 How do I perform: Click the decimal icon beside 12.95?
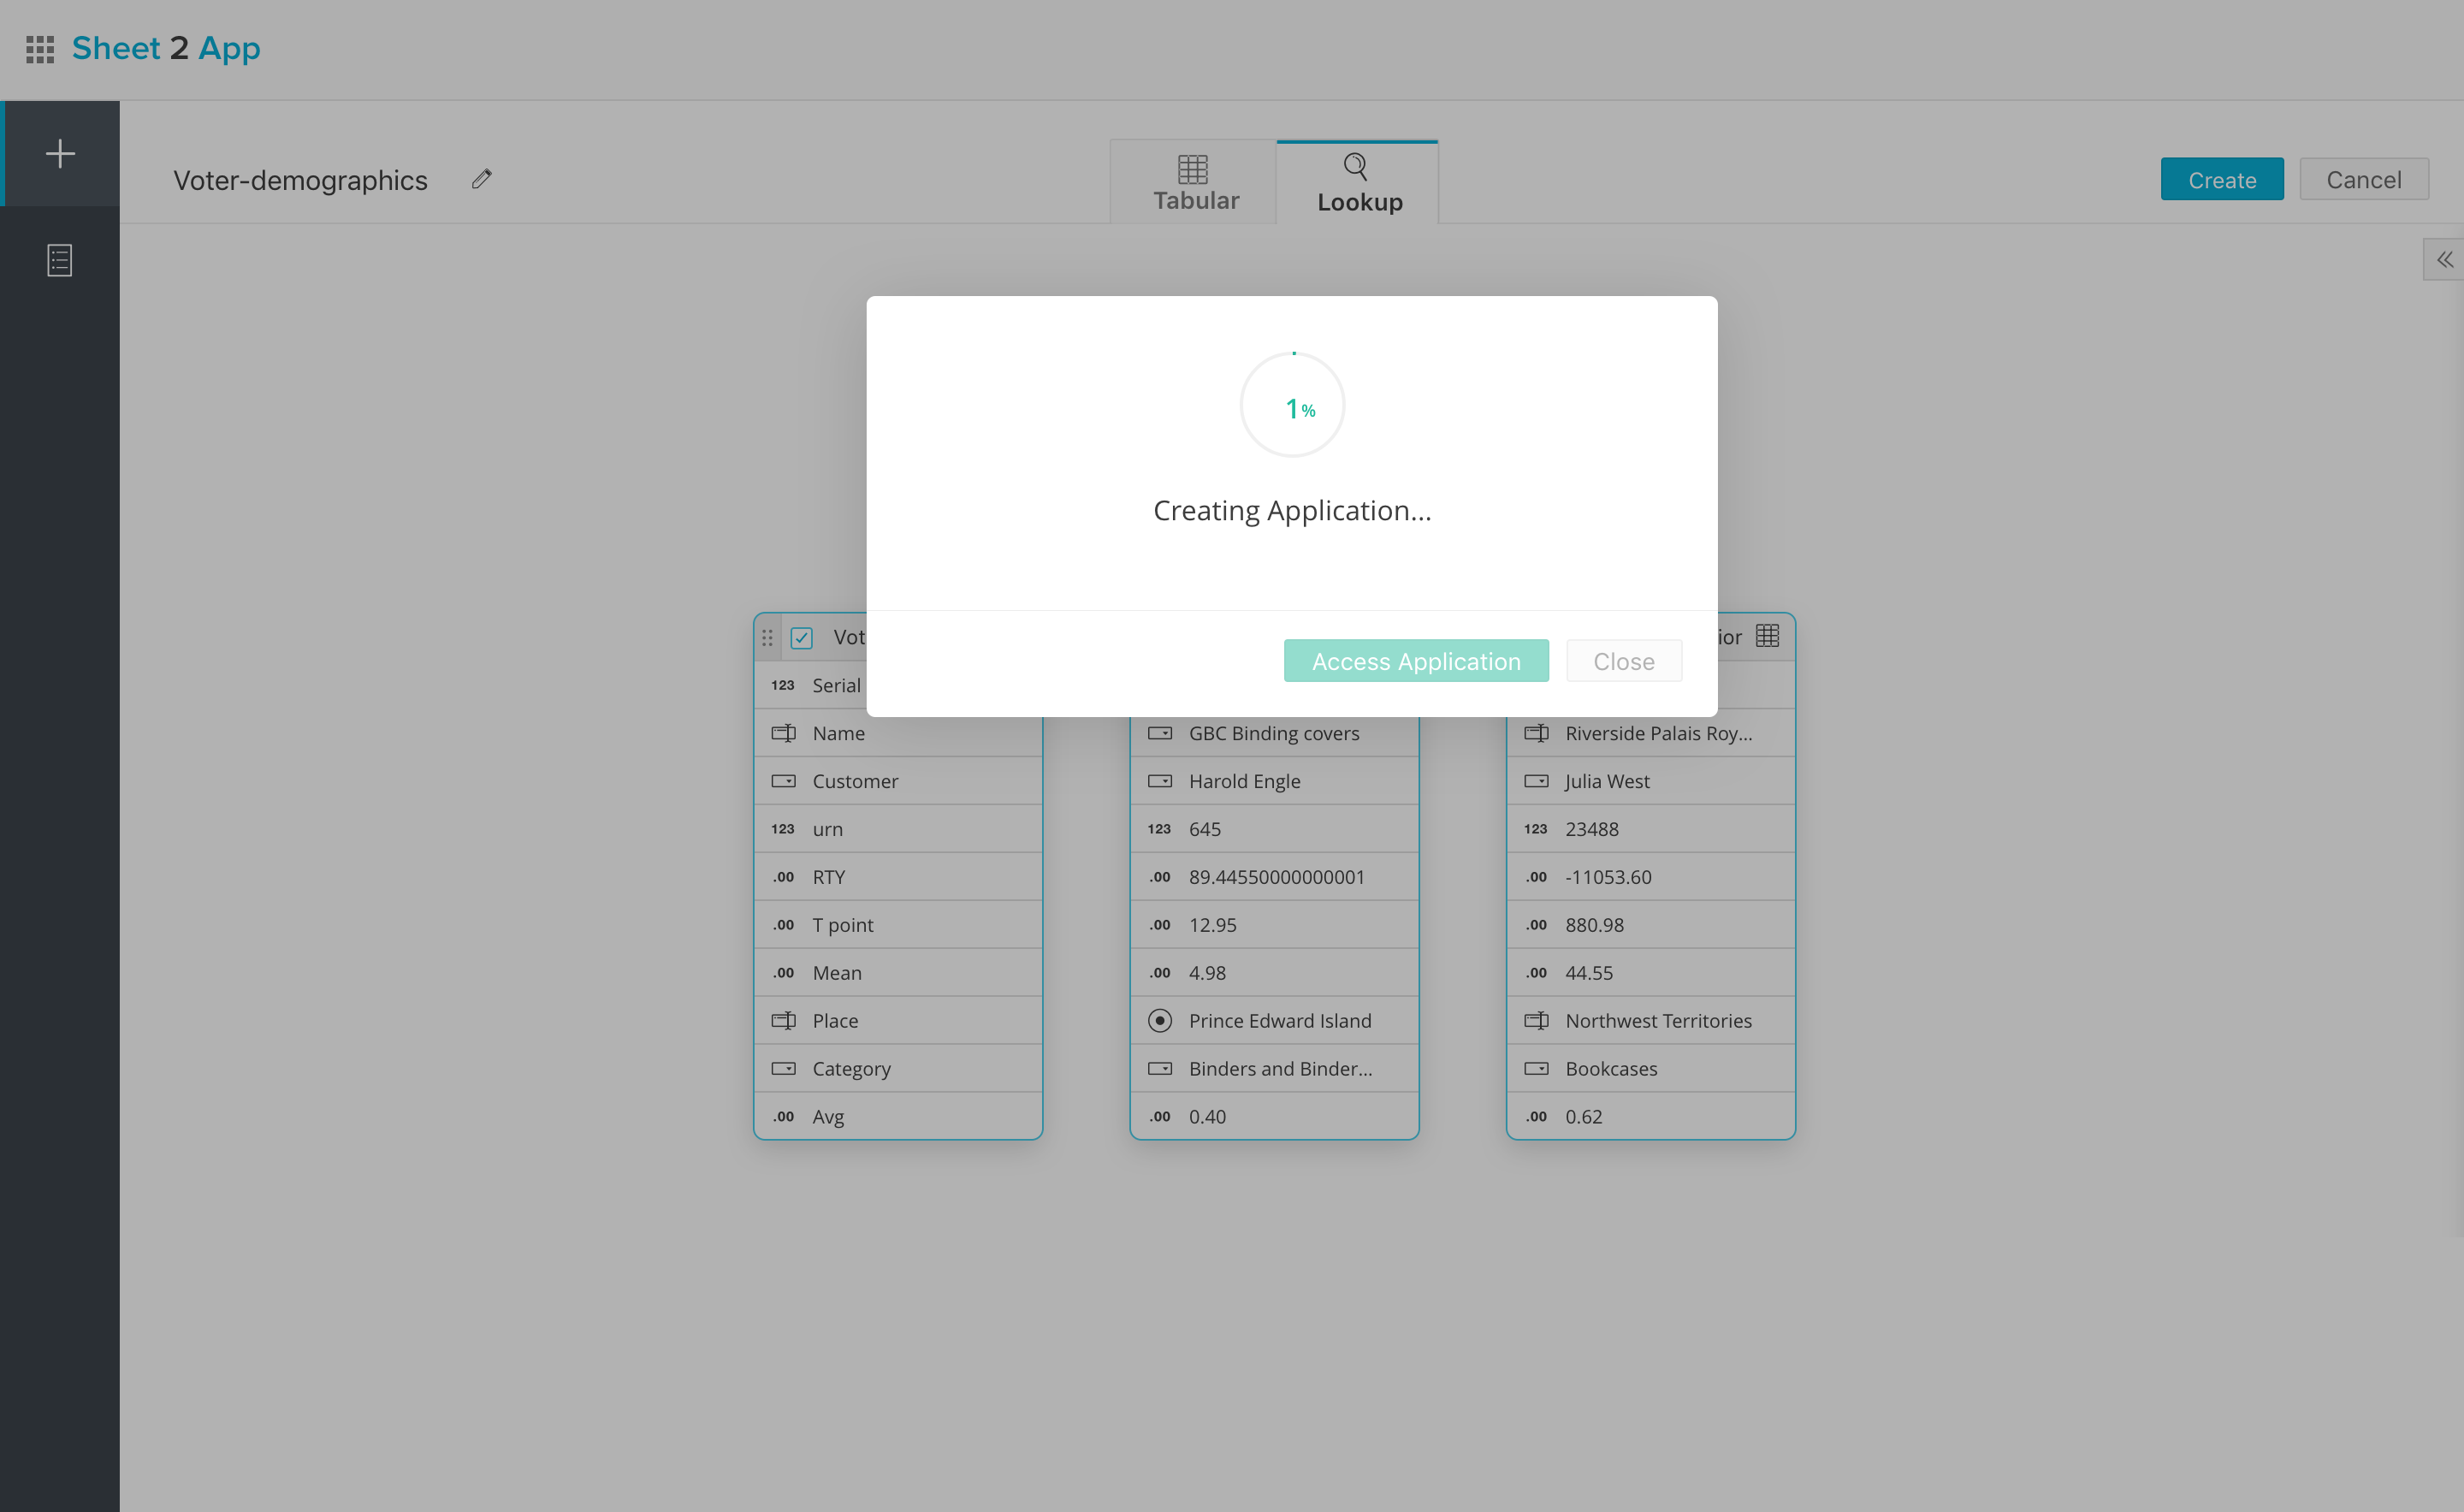click(1159, 925)
